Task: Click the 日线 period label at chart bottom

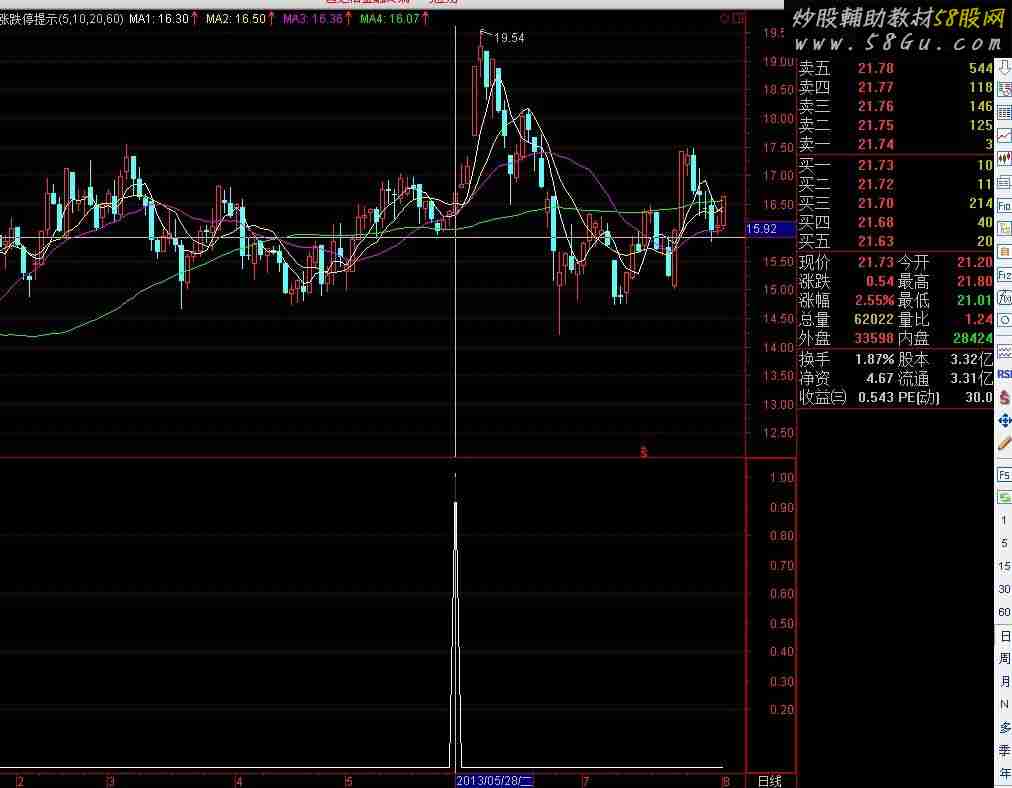Action: coord(769,781)
